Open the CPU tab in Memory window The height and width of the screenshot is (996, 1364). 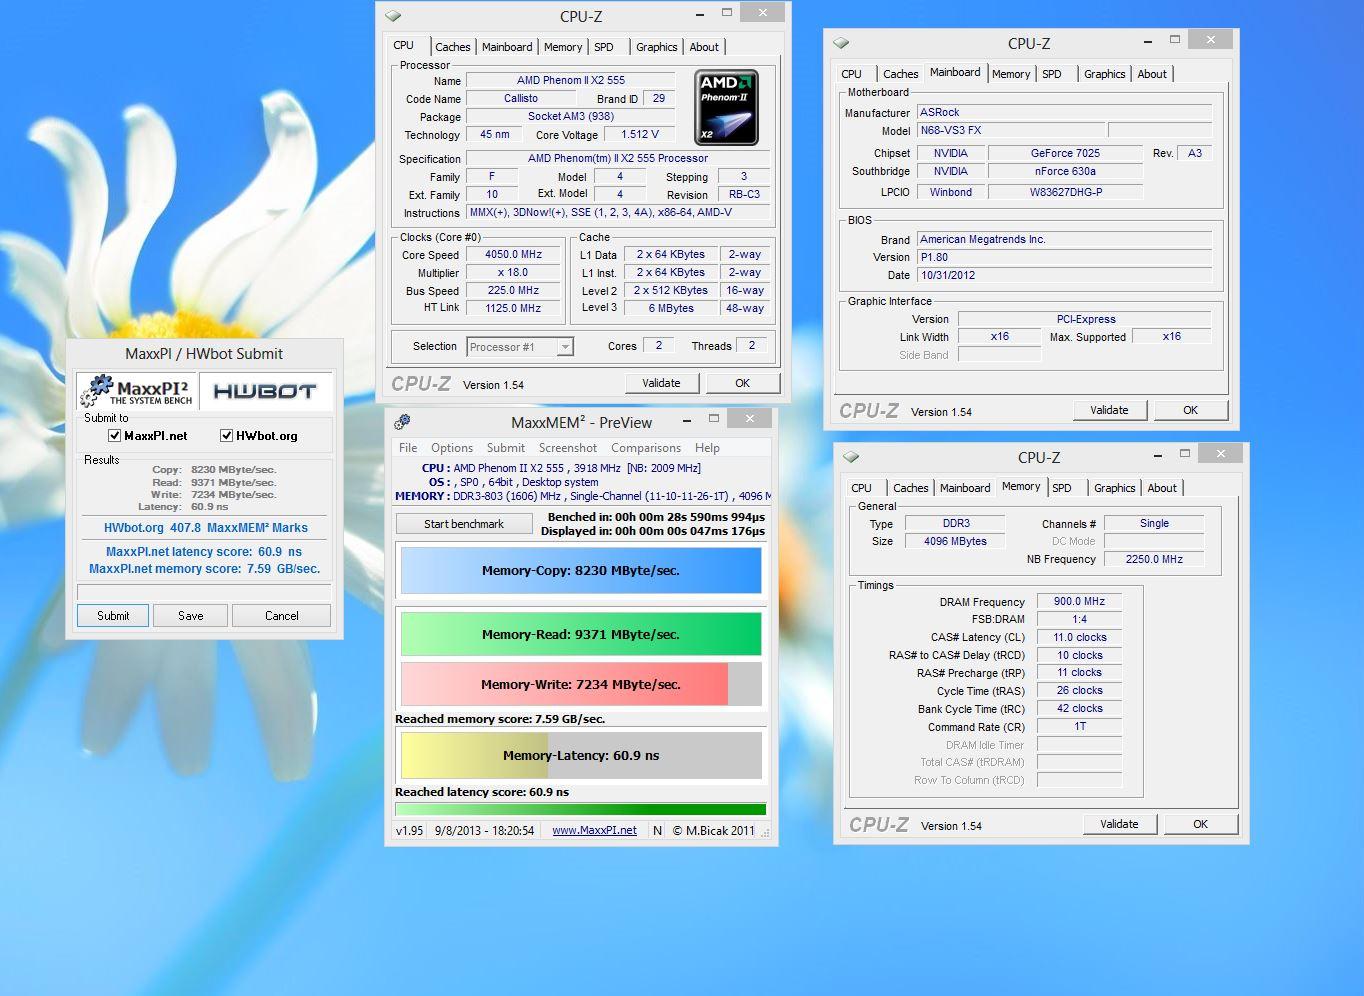(x=862, y=488)
